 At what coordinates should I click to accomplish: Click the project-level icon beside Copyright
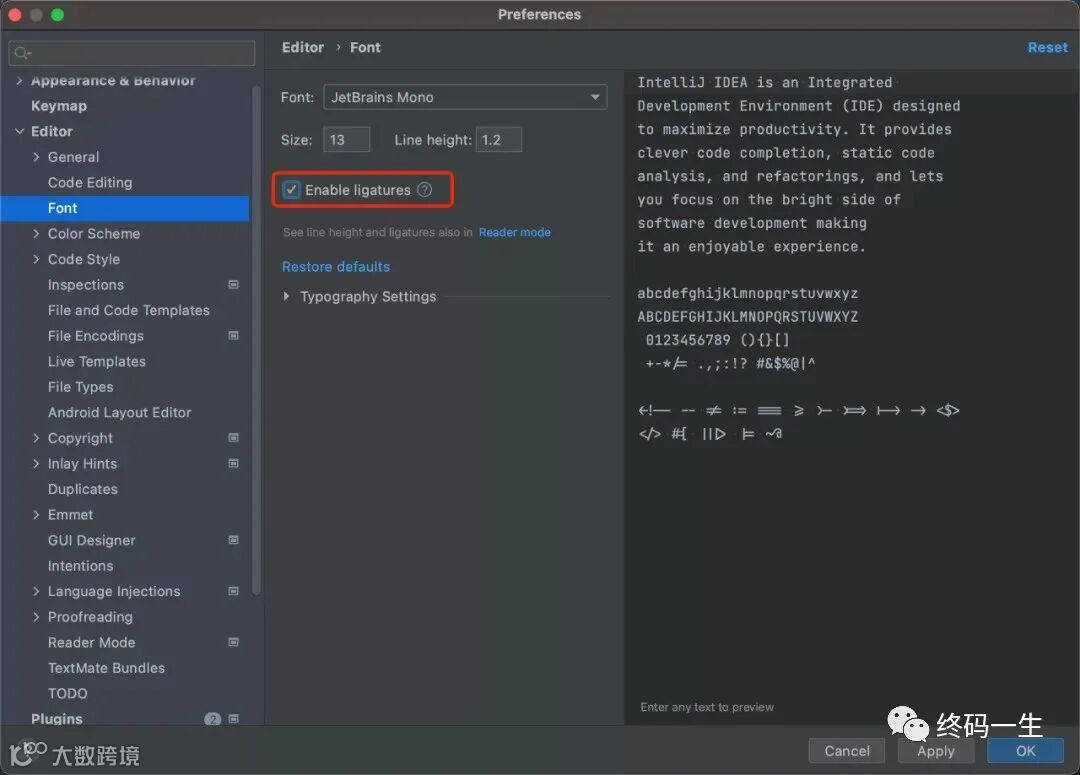point(233,437)
